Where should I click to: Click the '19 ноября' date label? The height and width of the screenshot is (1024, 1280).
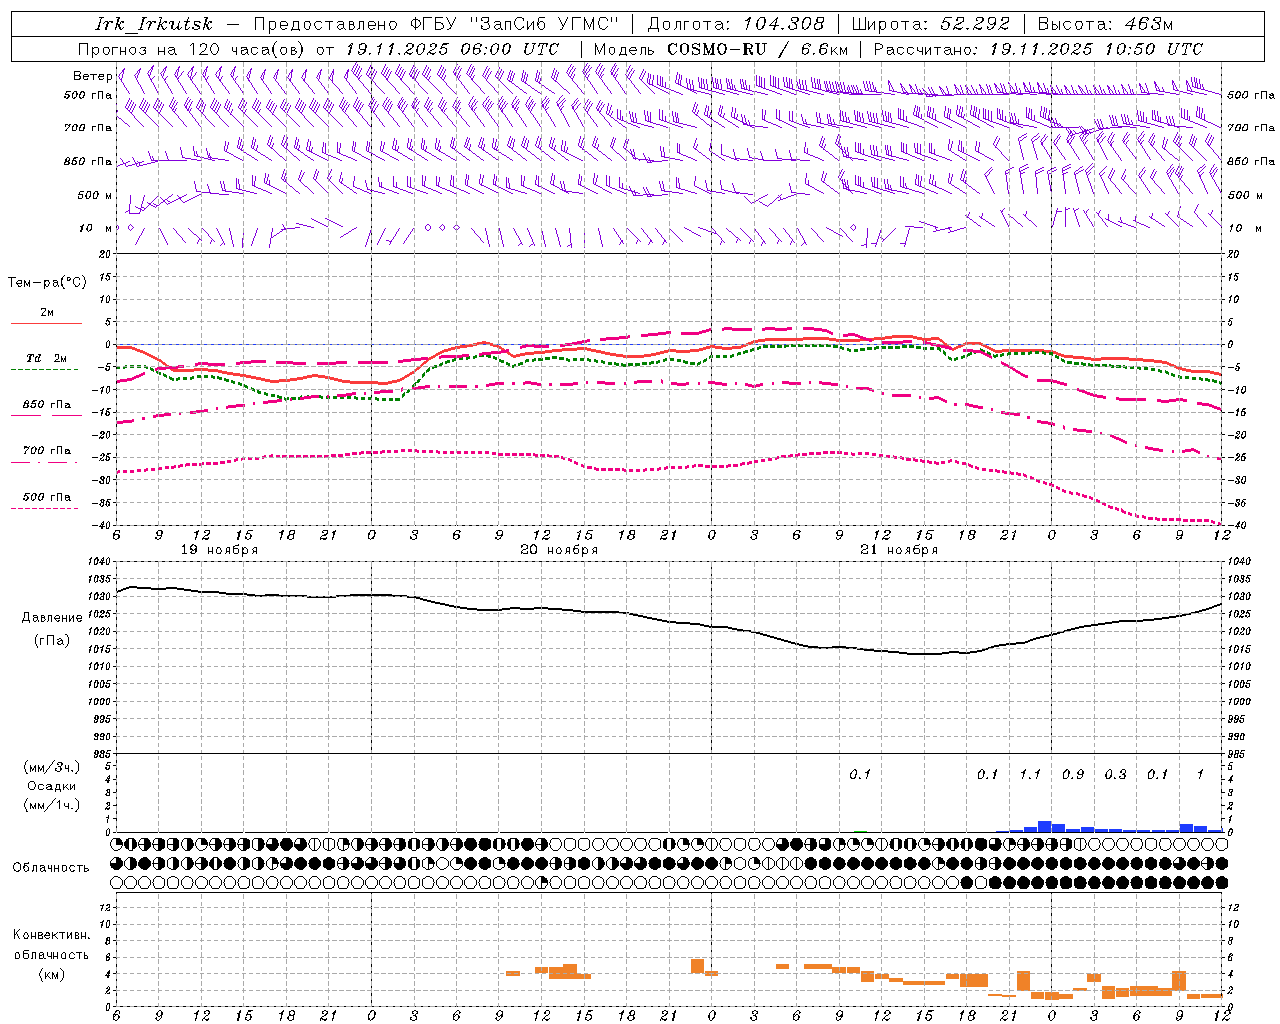[x=219, y=550]
